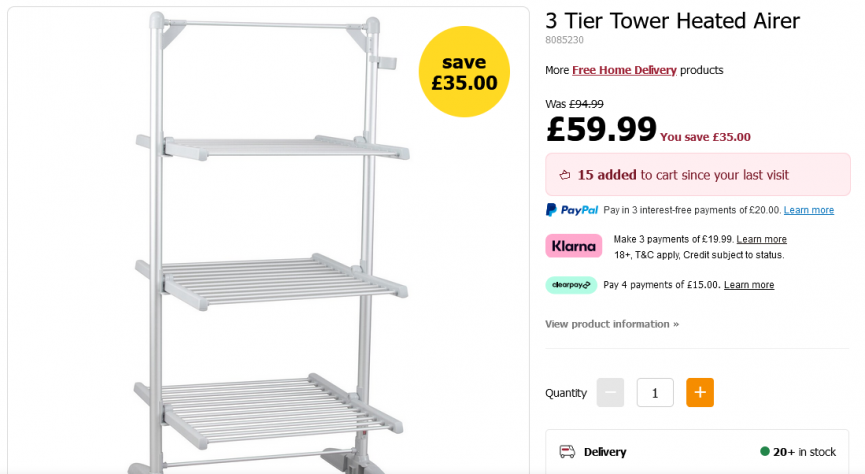Click the delivery truck icon
The width and height of the screenshot is (865, 474).
567,452
